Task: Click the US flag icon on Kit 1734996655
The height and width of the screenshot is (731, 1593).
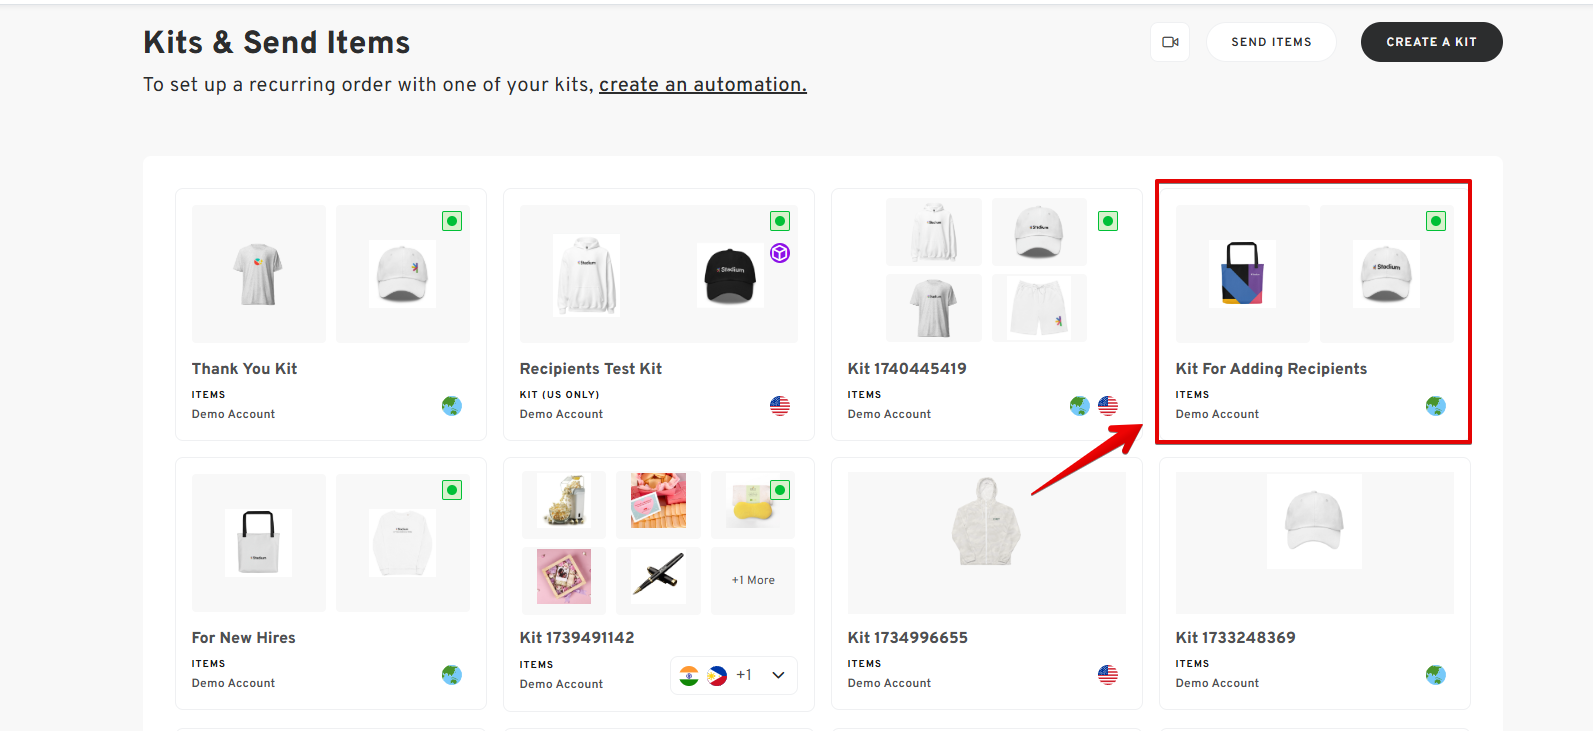Action: click(1108, 675)
